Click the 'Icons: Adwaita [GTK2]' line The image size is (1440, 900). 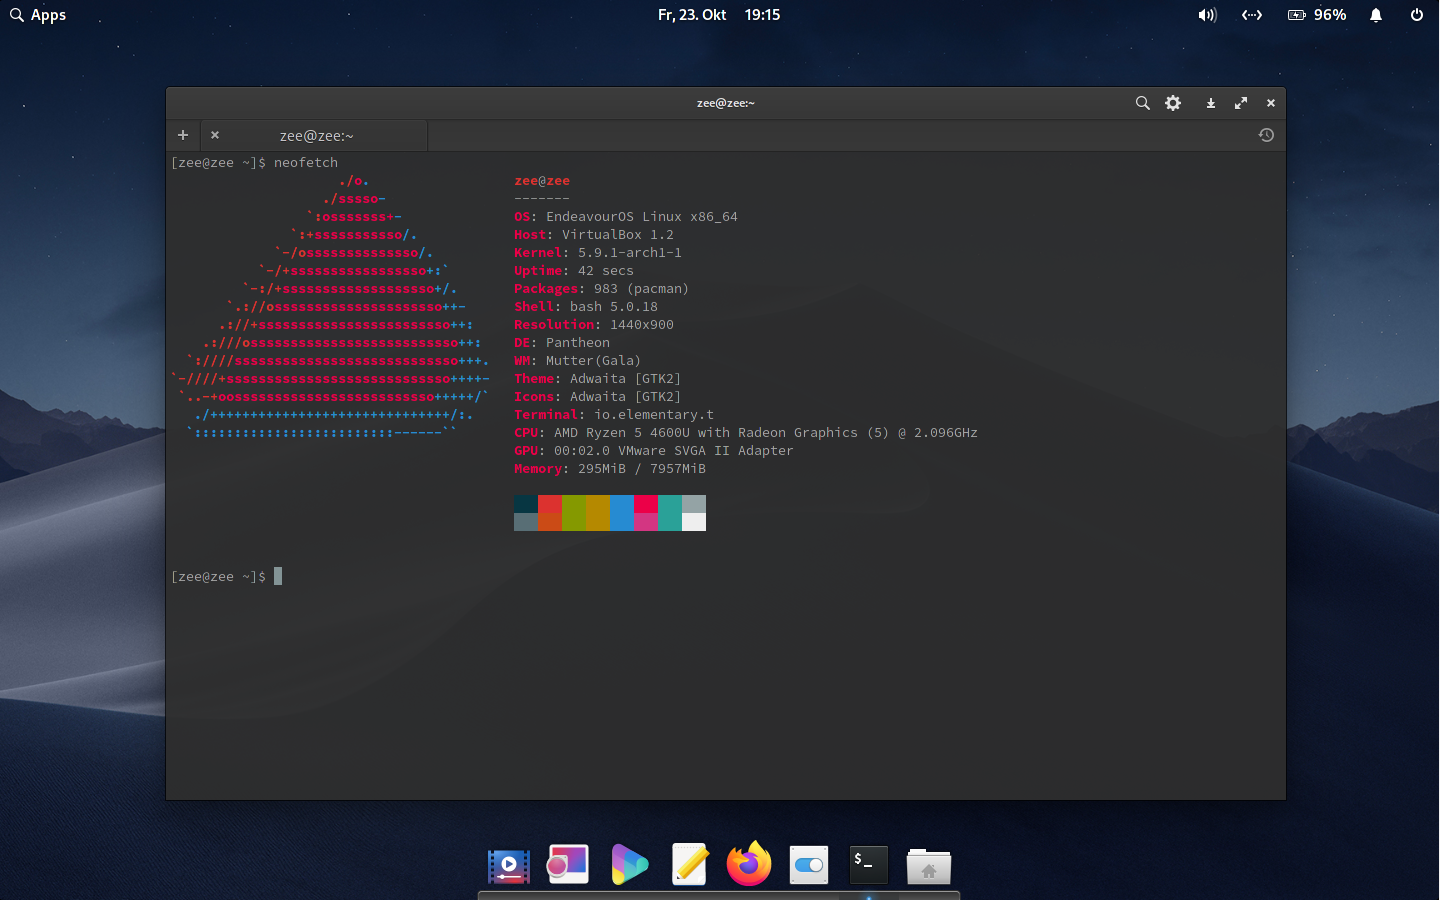click(598, 397)
